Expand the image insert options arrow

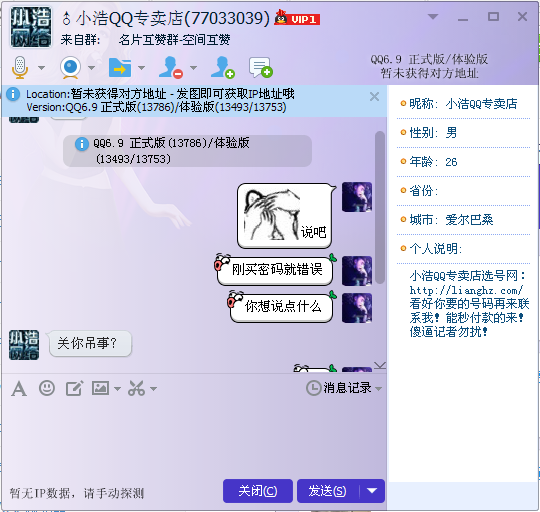click(117, 389)
